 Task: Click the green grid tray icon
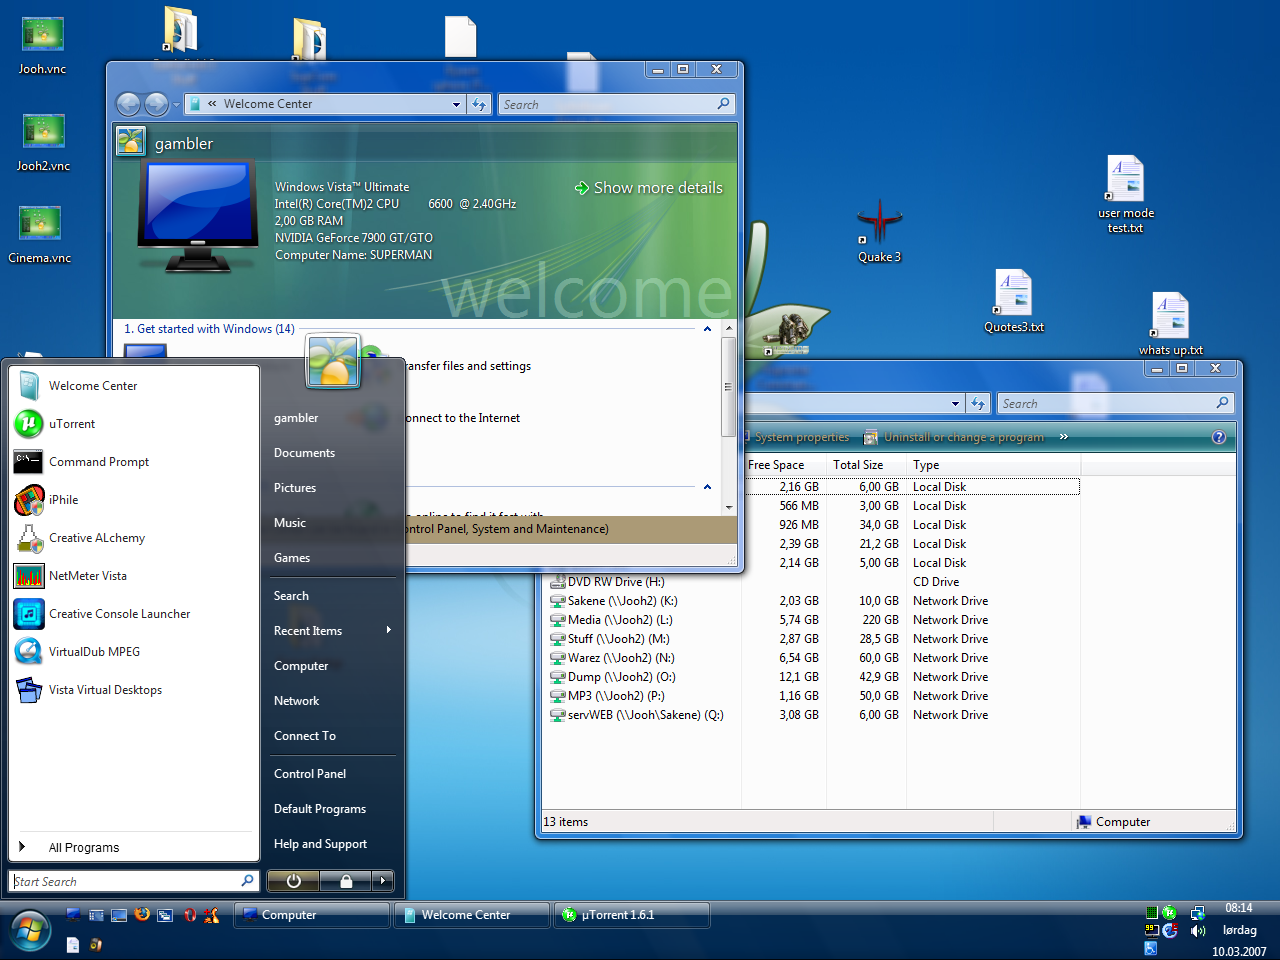click(1151, 912)
